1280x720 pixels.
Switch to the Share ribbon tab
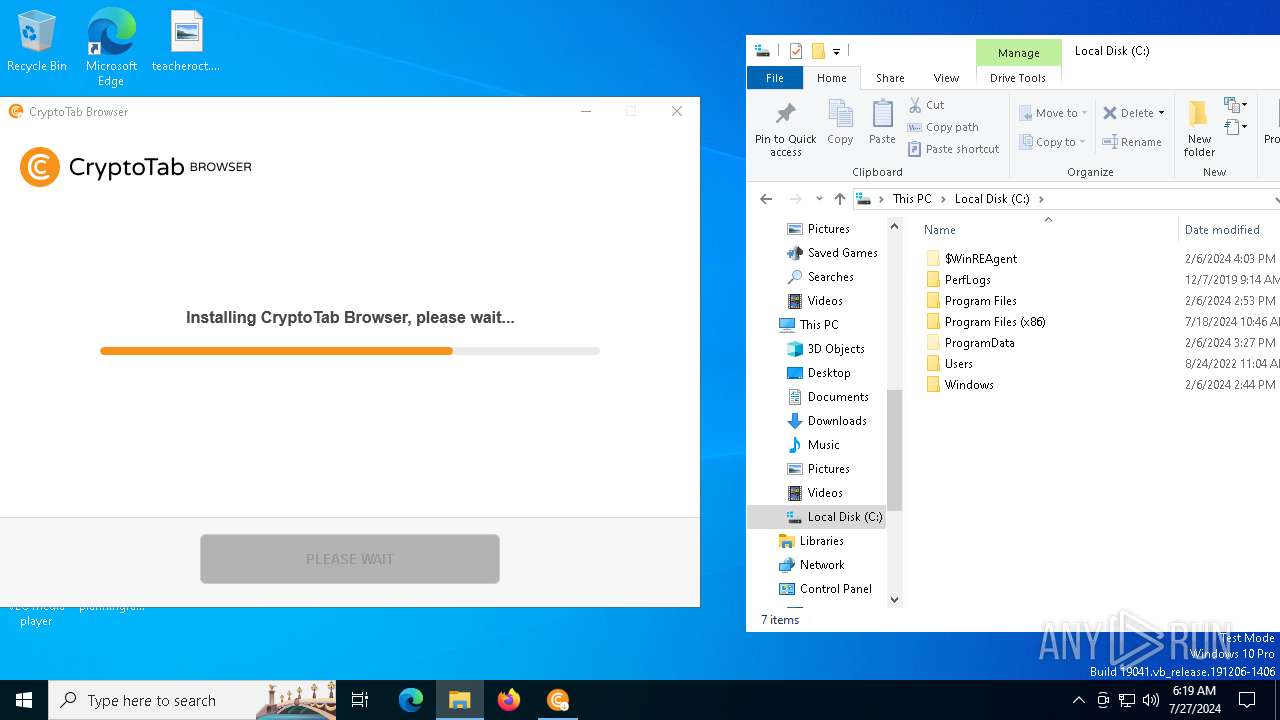pyautogui.click(x=890, y=78)
